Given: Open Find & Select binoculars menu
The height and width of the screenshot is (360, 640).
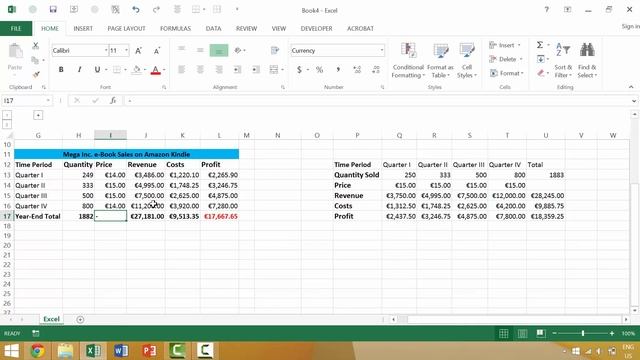Looking at the screenshot, I should [587, 60].
